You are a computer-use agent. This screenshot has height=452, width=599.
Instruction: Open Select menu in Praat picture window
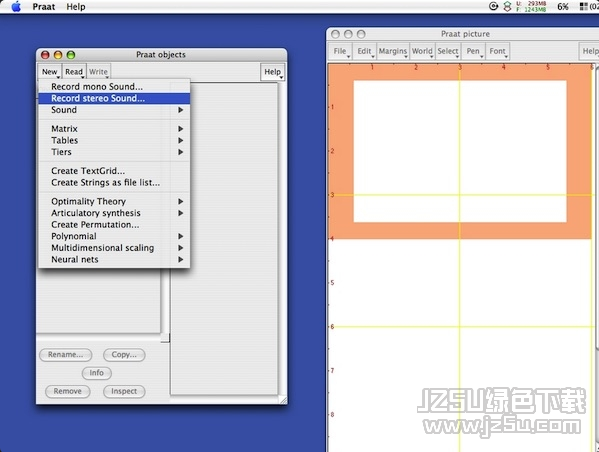[x=448, y=51]
